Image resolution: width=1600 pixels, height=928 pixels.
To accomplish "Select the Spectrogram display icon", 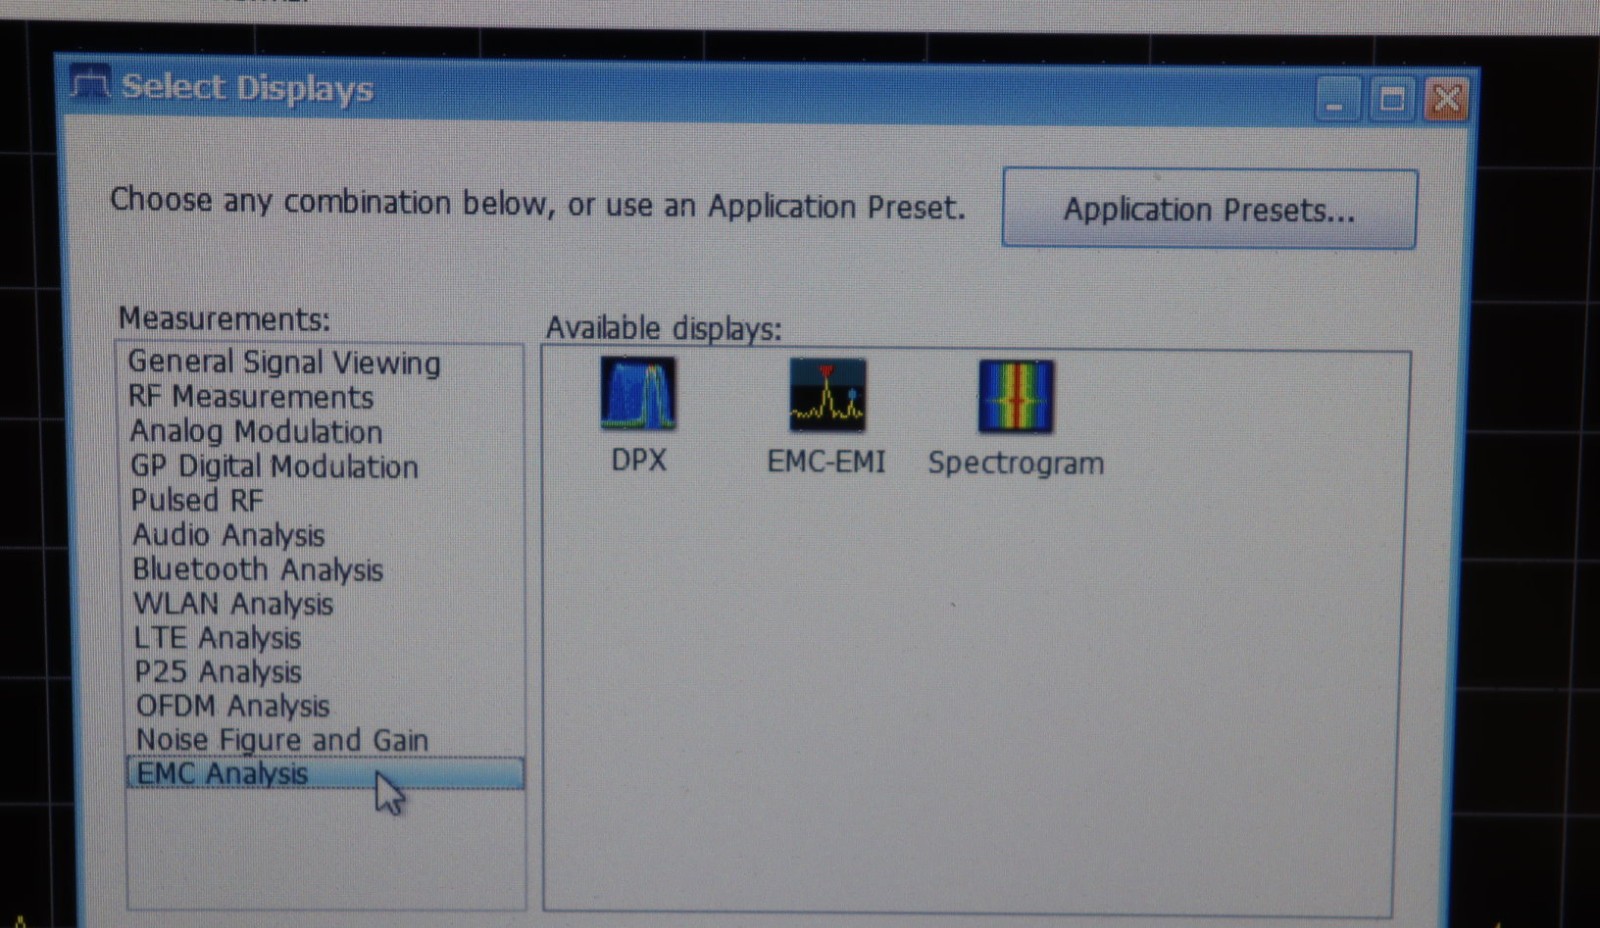I will pyautogui.click(x=1016, y=397).
